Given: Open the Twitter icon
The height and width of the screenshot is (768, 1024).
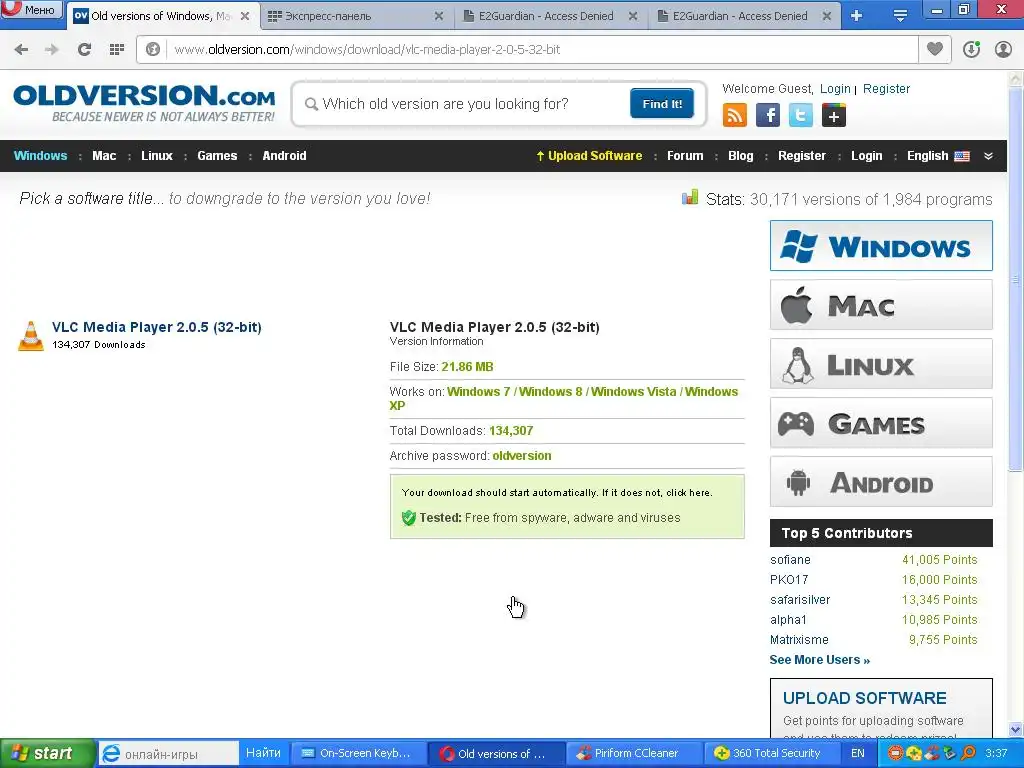Looking at the screenshot, I should point(801,116).
